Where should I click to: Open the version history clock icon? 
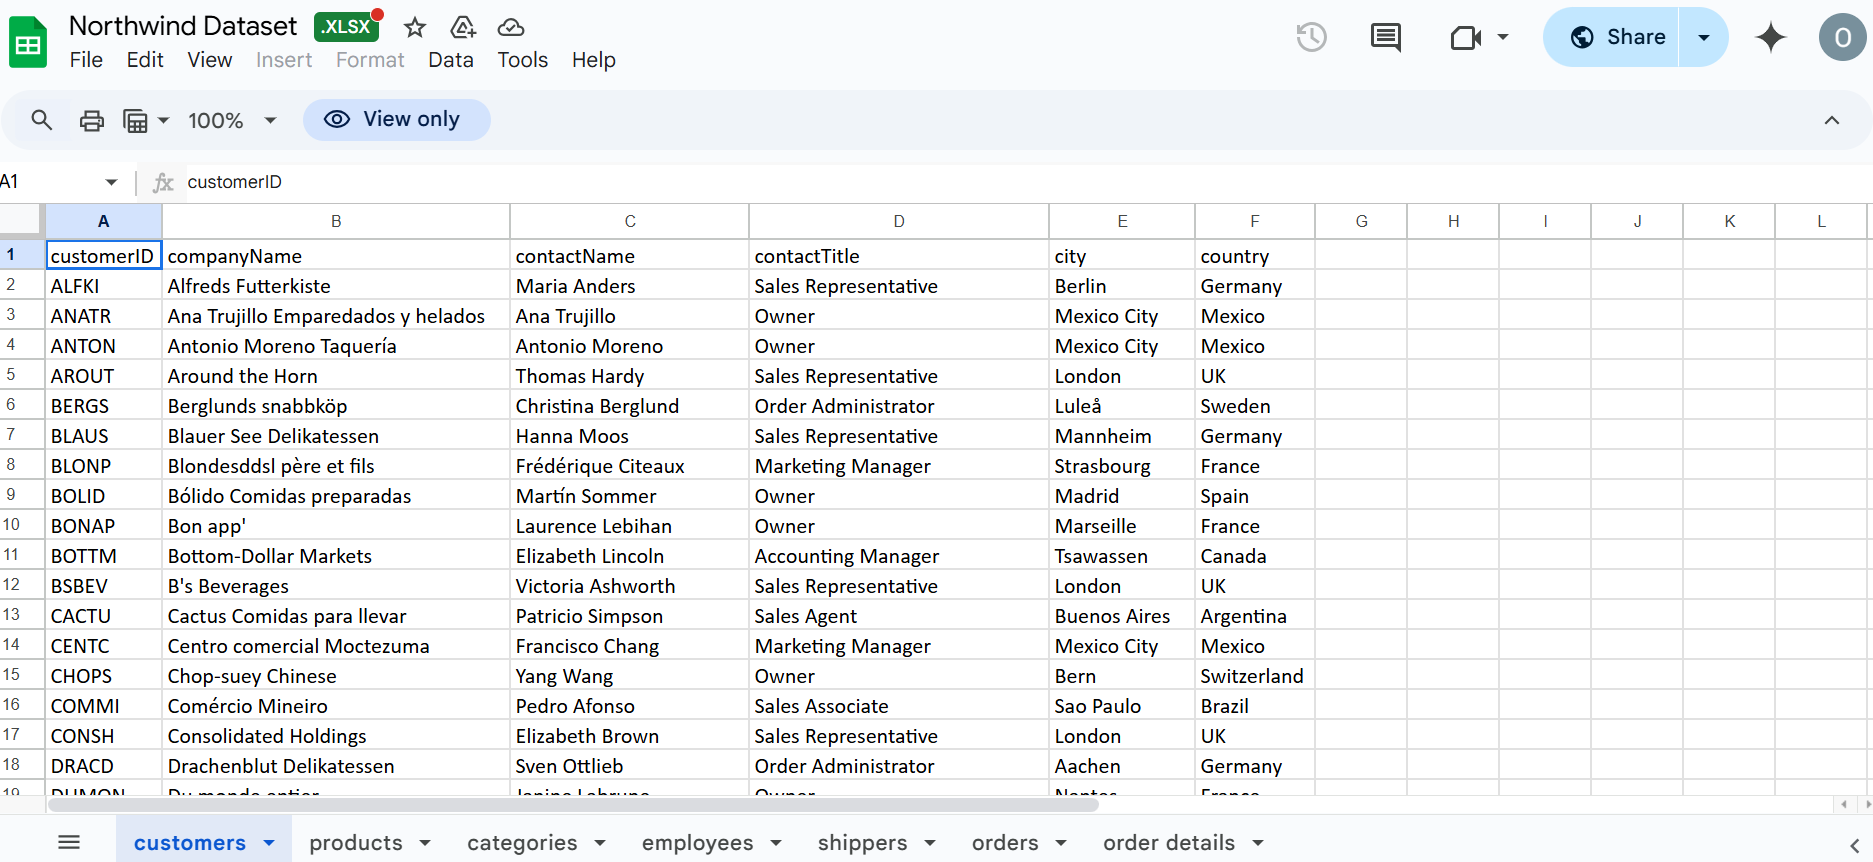tap(1311, 38)
